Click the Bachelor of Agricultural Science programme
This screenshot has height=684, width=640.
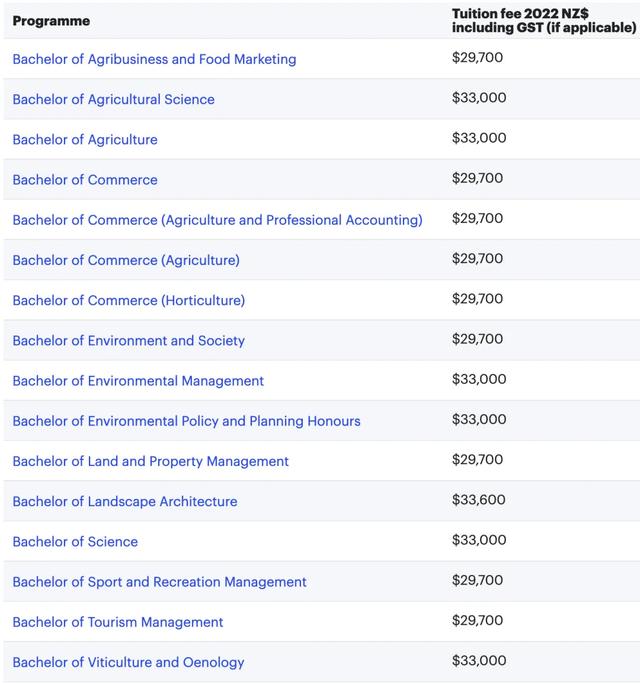(x=113, y=99)
